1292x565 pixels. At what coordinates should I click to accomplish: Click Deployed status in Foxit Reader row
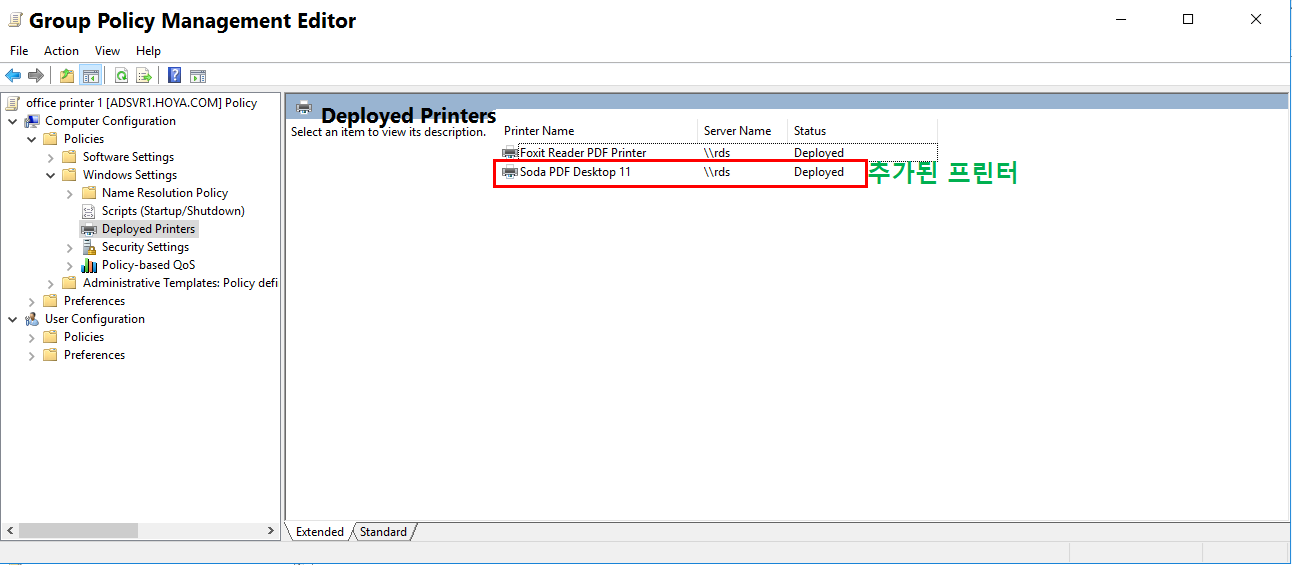pyautogui.click(x=819, y=153)
